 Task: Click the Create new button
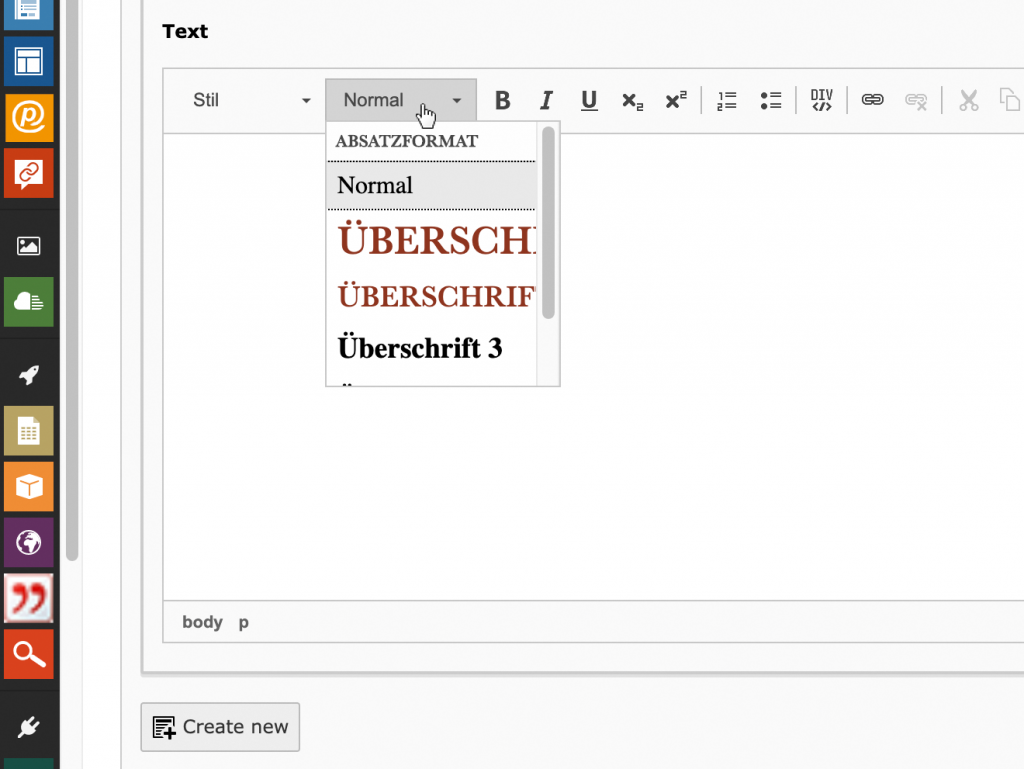pyautogui.click(x=220, y=727)
